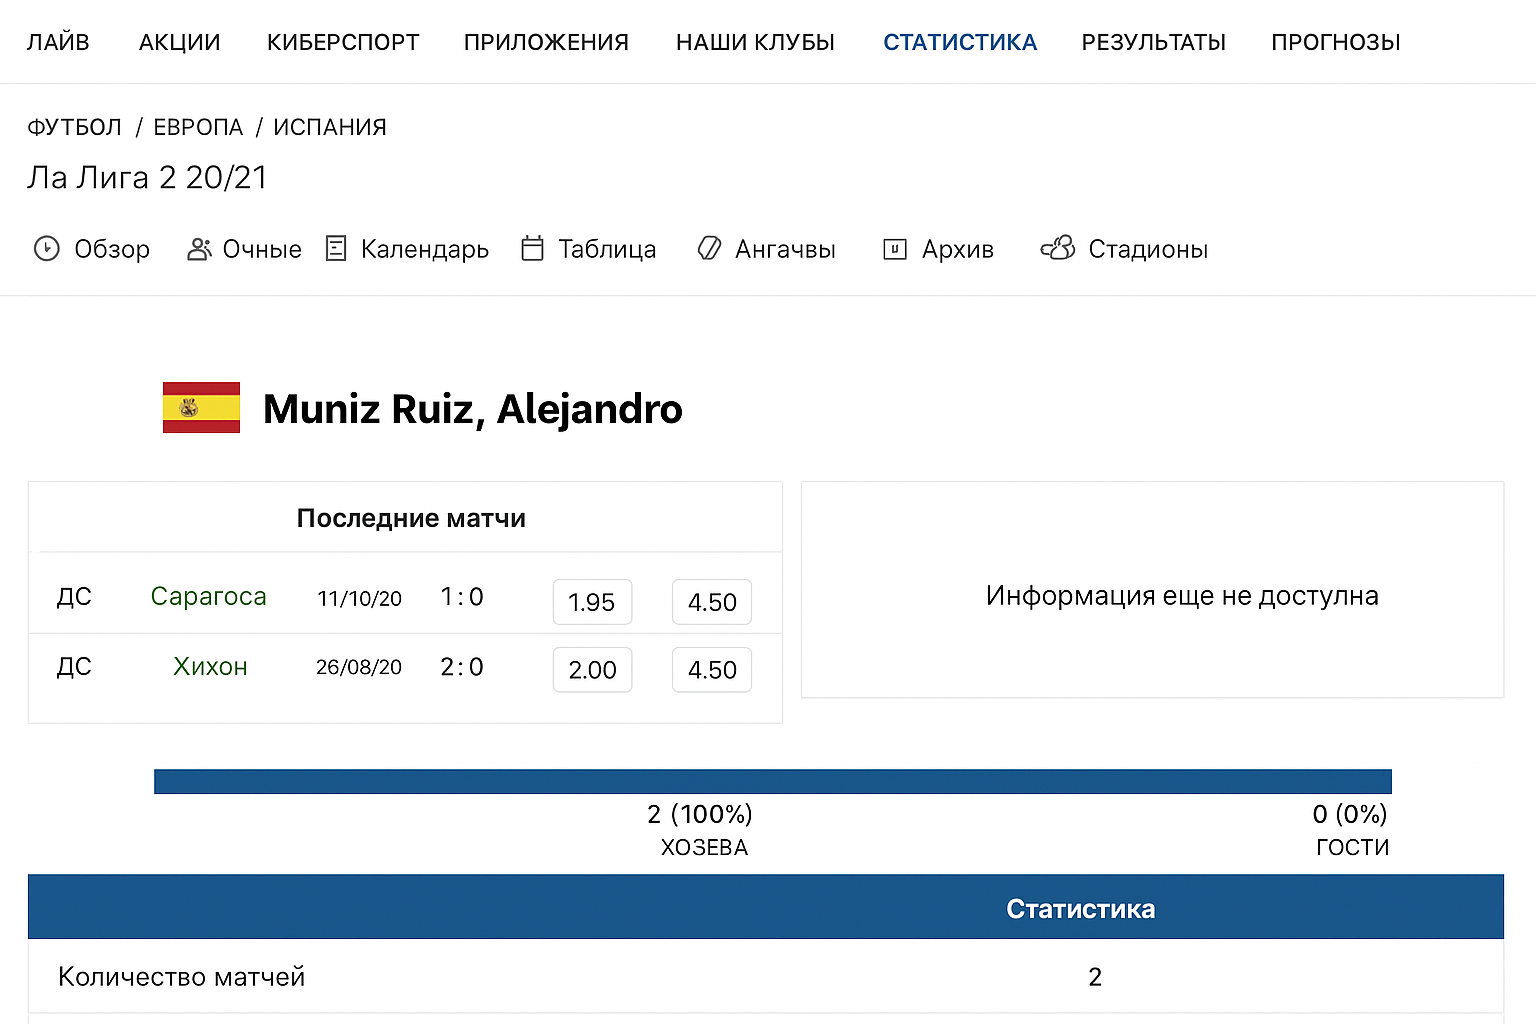Click the blue Статистика table header
This screenshot has height=1024, width=1536.
click(766, 908)
